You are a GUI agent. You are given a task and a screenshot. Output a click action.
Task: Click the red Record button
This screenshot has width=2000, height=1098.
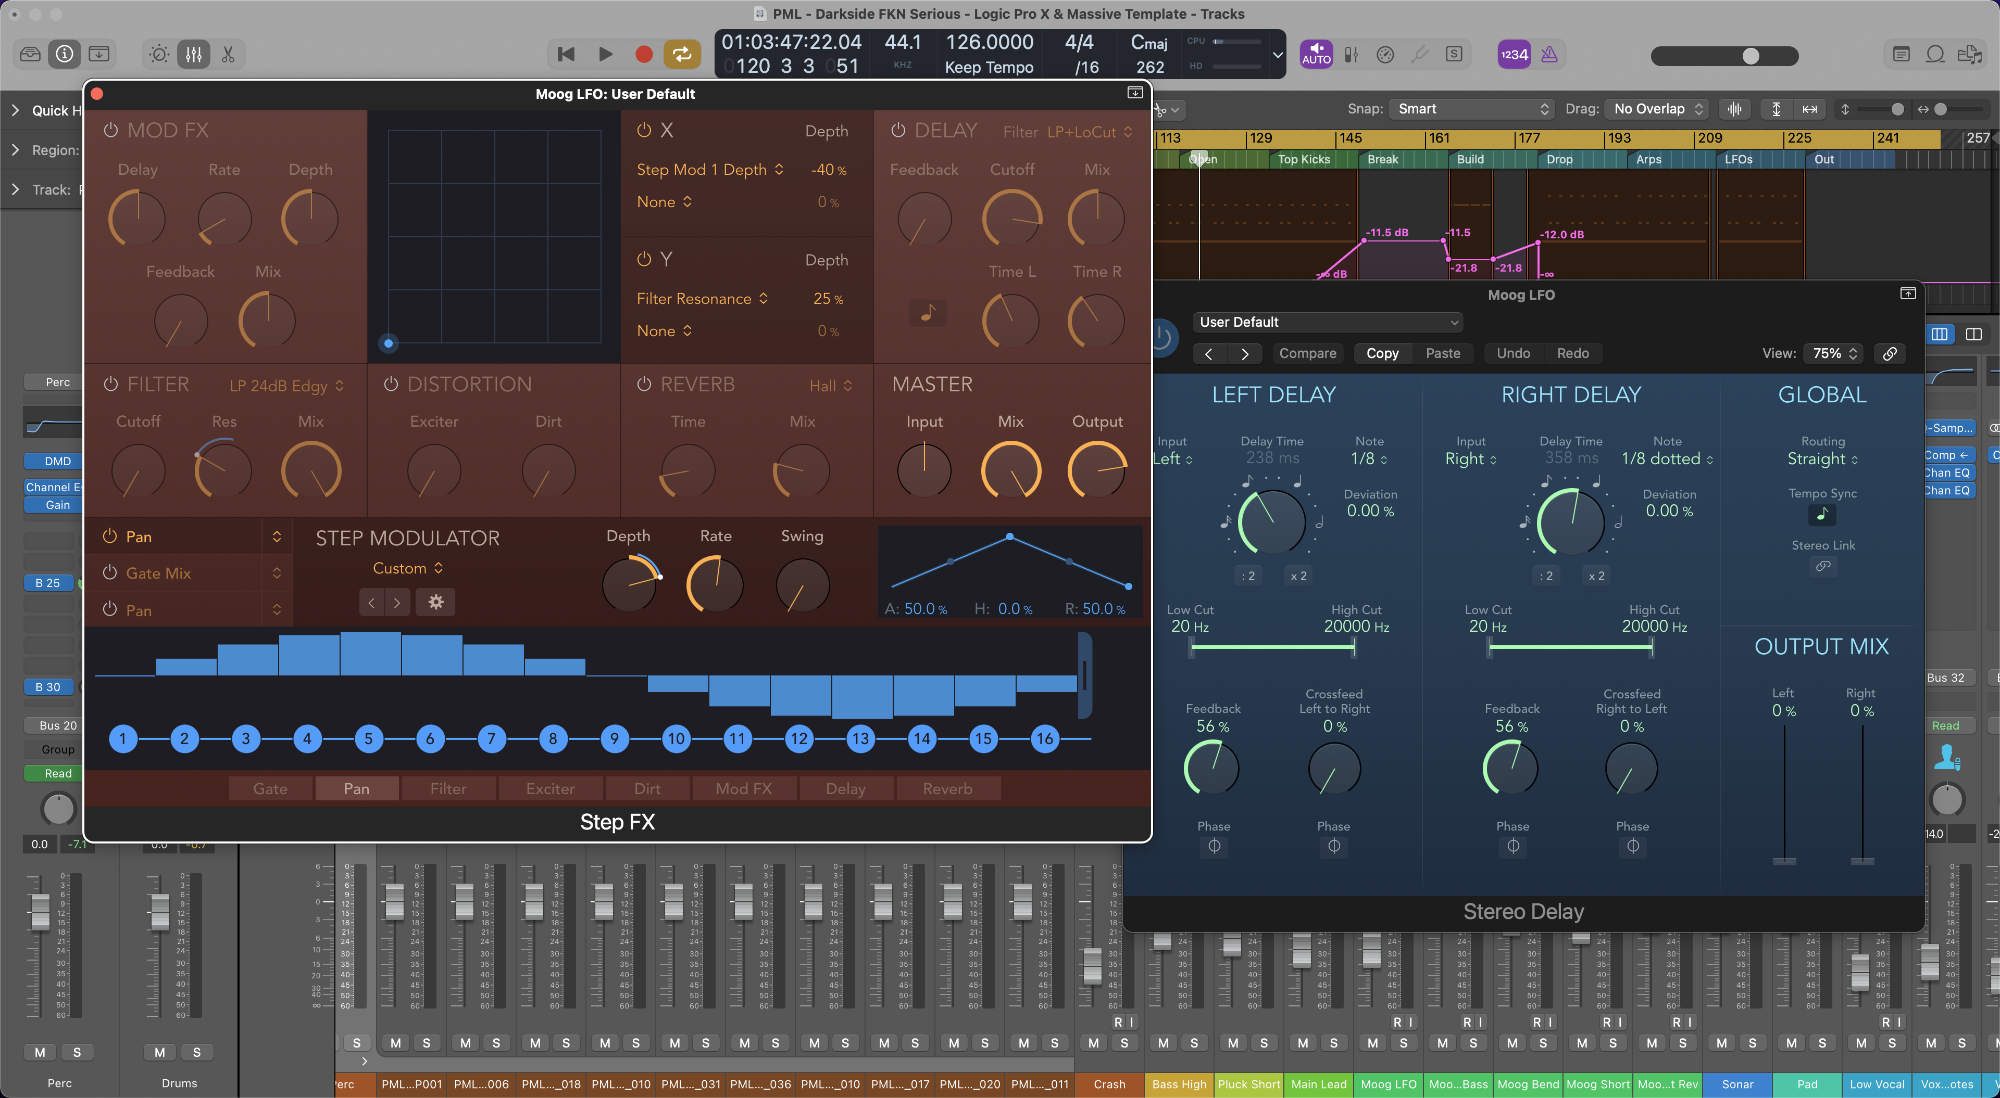(x=644, y=54)
